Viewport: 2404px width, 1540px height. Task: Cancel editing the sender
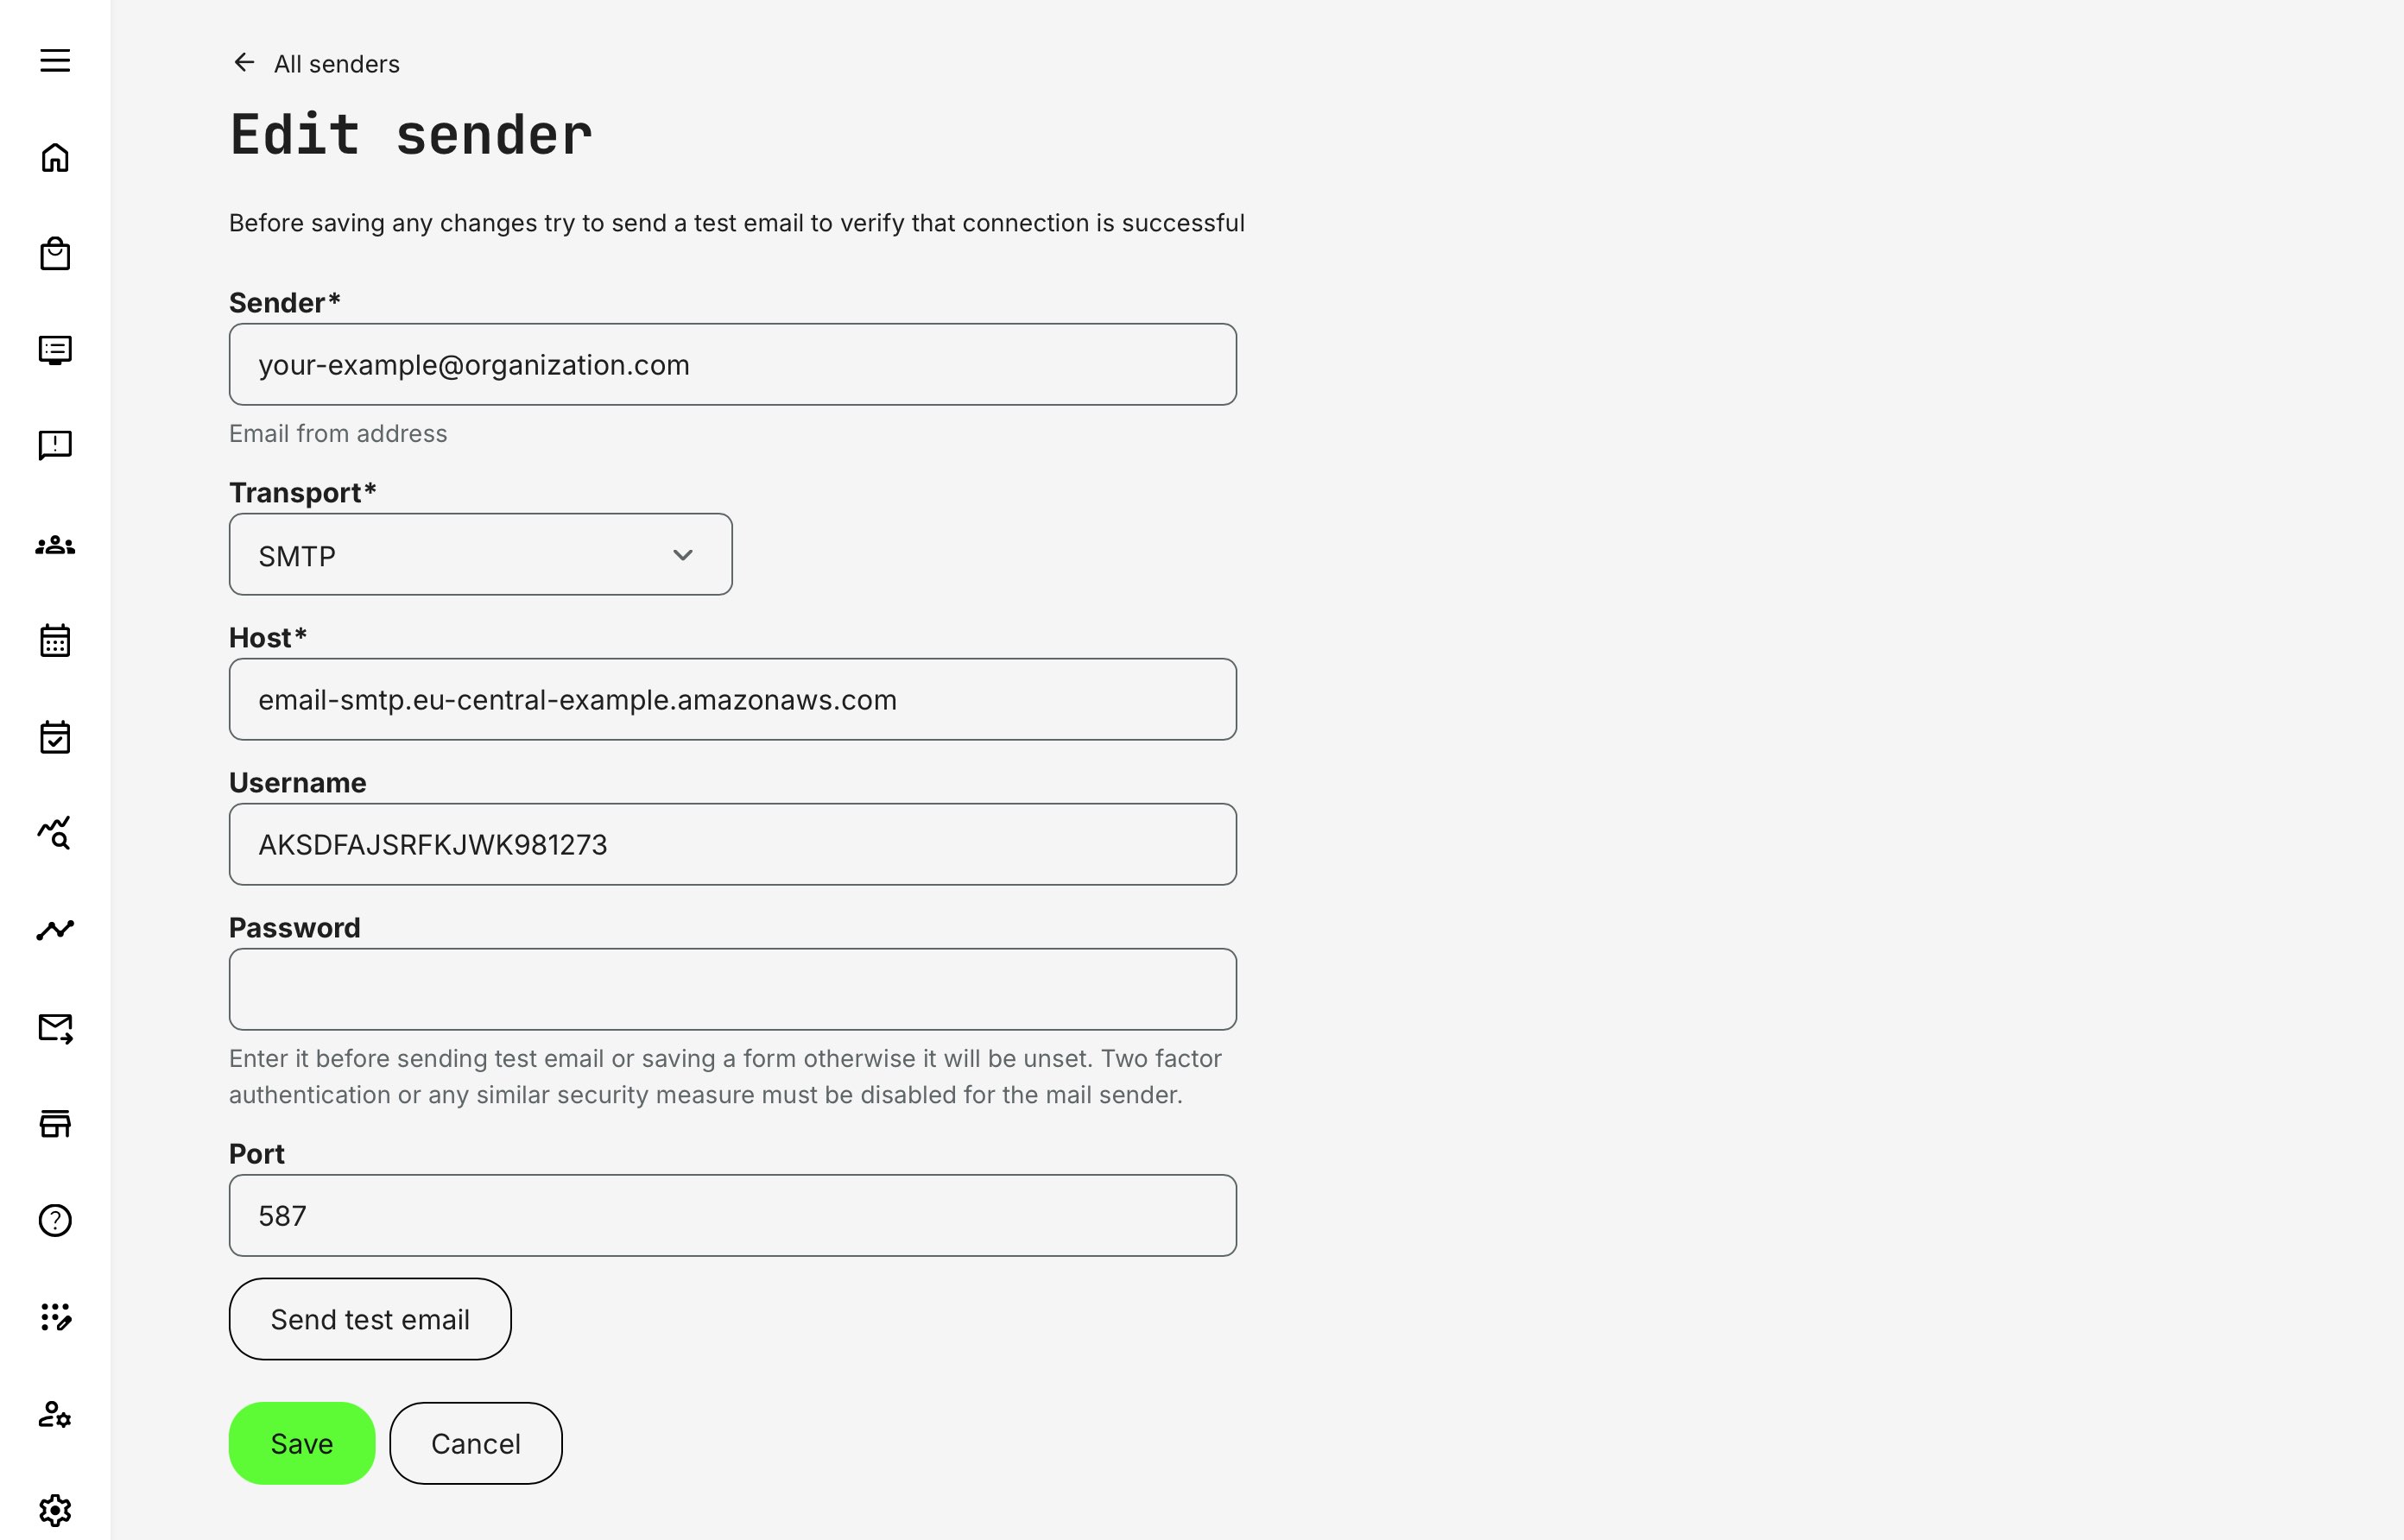point(475,1443)
